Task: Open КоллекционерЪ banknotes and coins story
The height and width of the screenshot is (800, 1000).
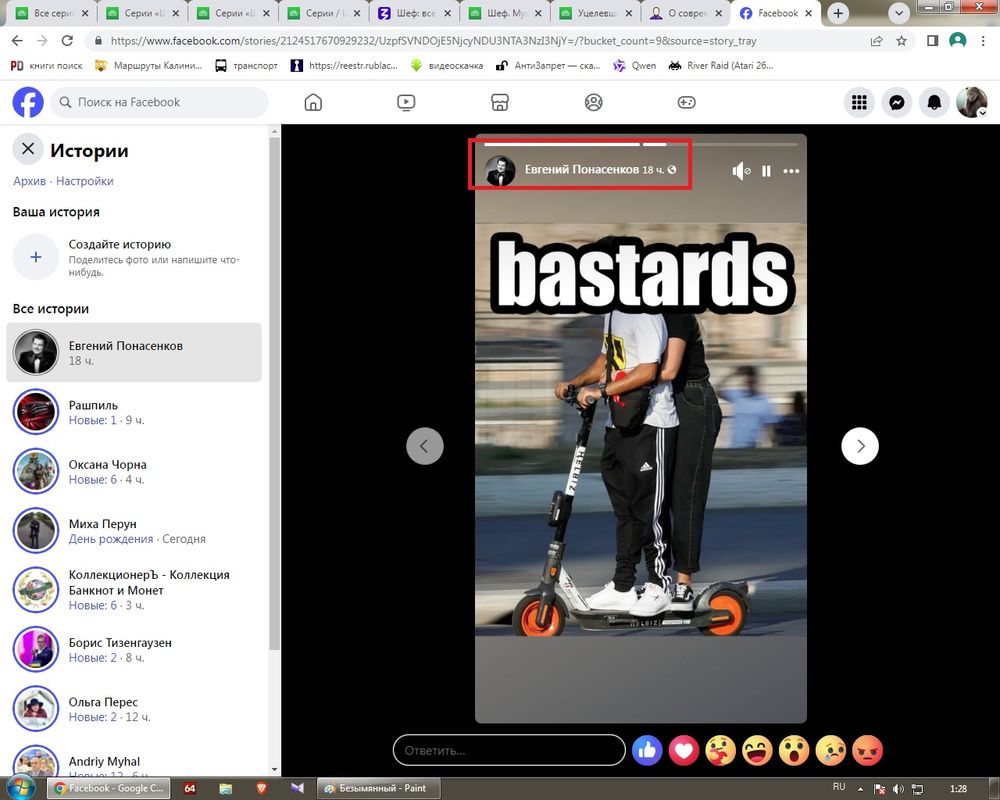Action: 134,589
